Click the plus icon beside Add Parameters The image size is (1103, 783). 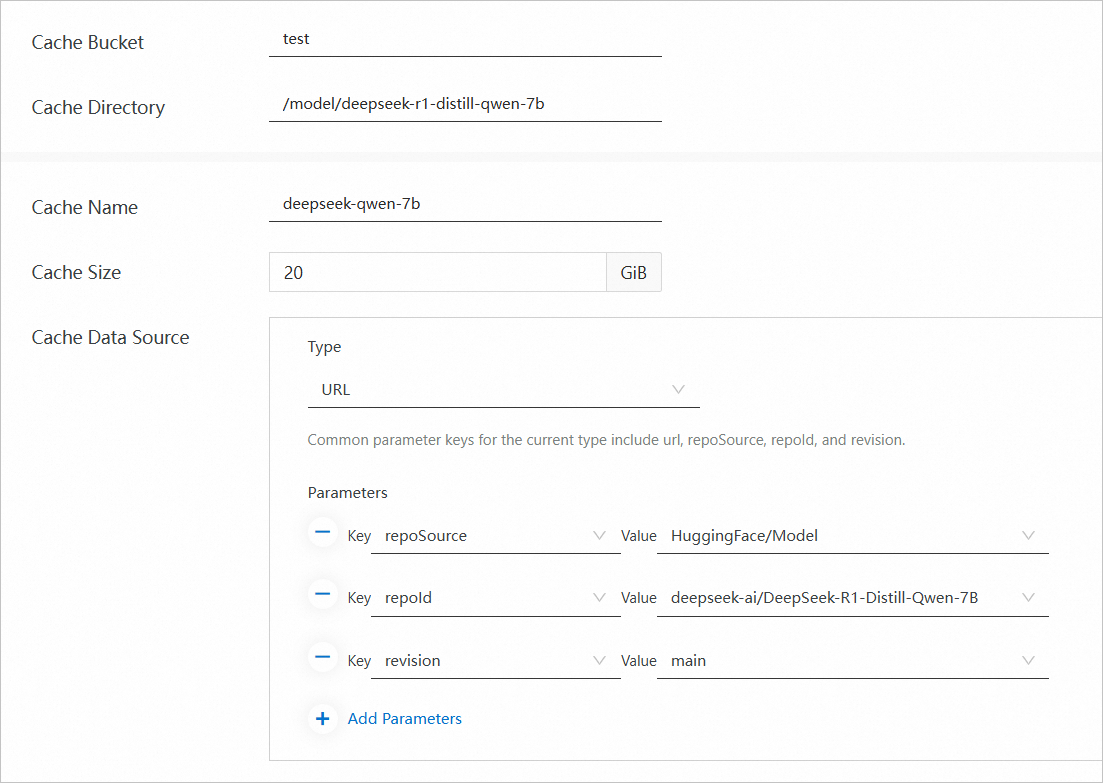click(x=322, y=718)
